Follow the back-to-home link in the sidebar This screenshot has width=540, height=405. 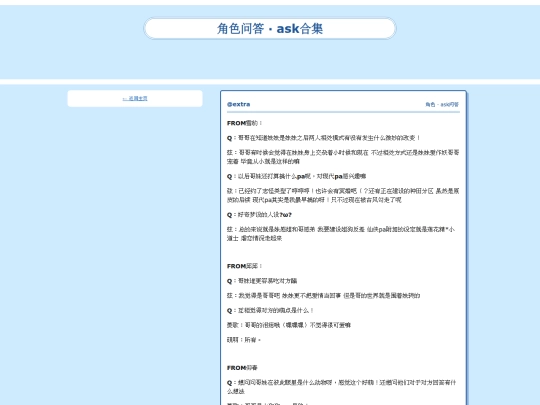[x=135, y=98]
